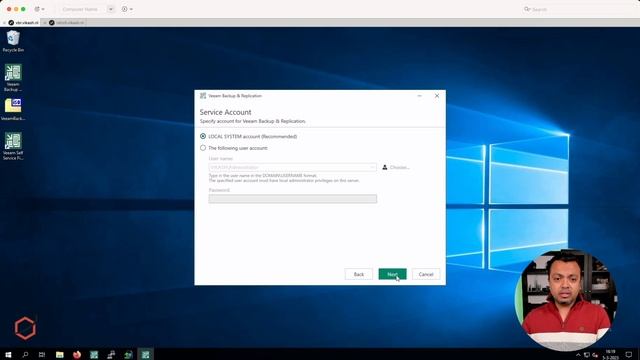This screenshot has width=640, height=360.
Task: Open the Action Center notifications icon
Action: 629,354
